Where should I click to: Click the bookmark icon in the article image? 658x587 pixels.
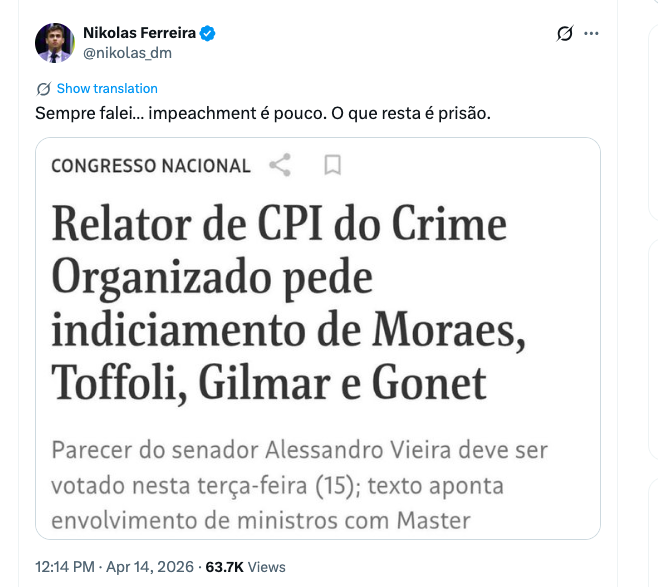click(x=333, y=165)
